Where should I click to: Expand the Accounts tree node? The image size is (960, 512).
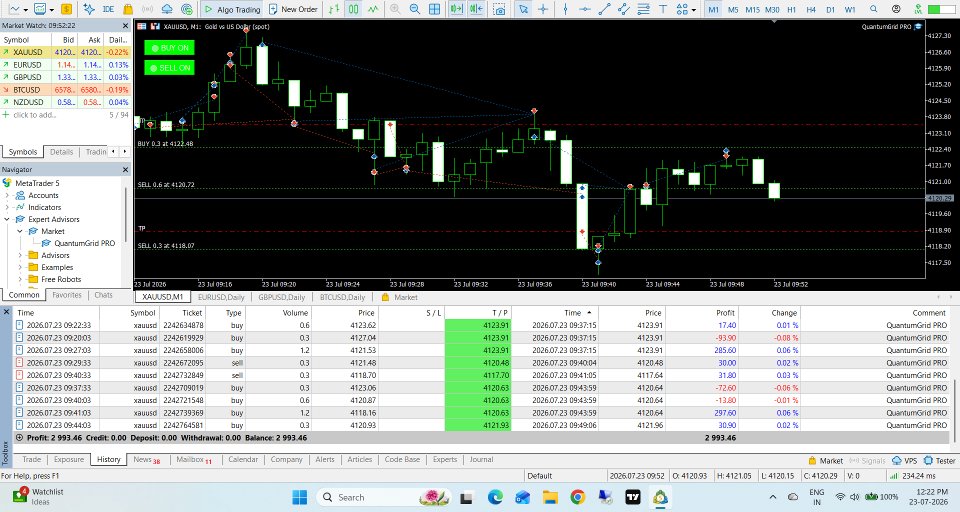7,195
